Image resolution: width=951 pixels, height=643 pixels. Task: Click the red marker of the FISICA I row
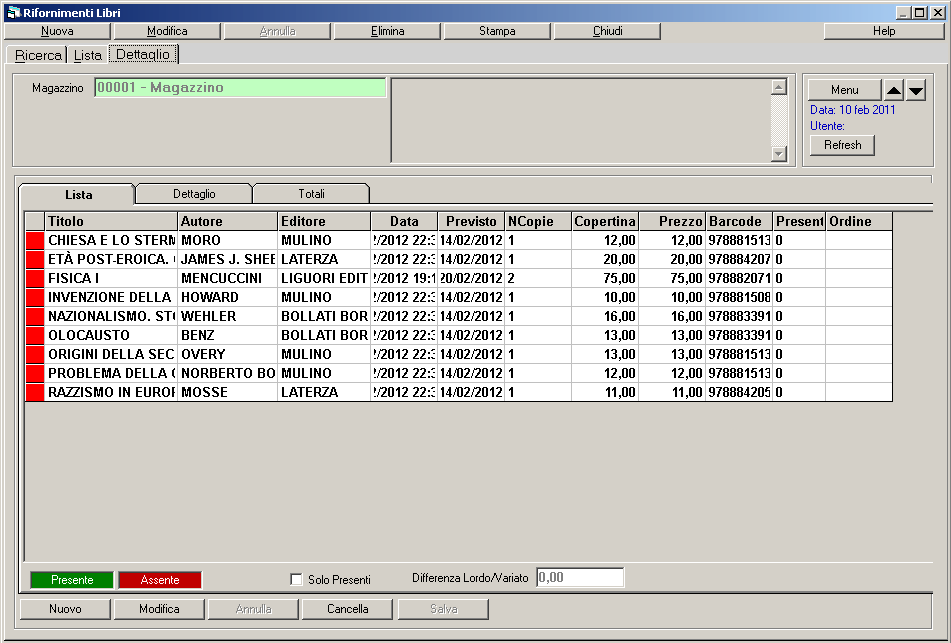[35, 278]
